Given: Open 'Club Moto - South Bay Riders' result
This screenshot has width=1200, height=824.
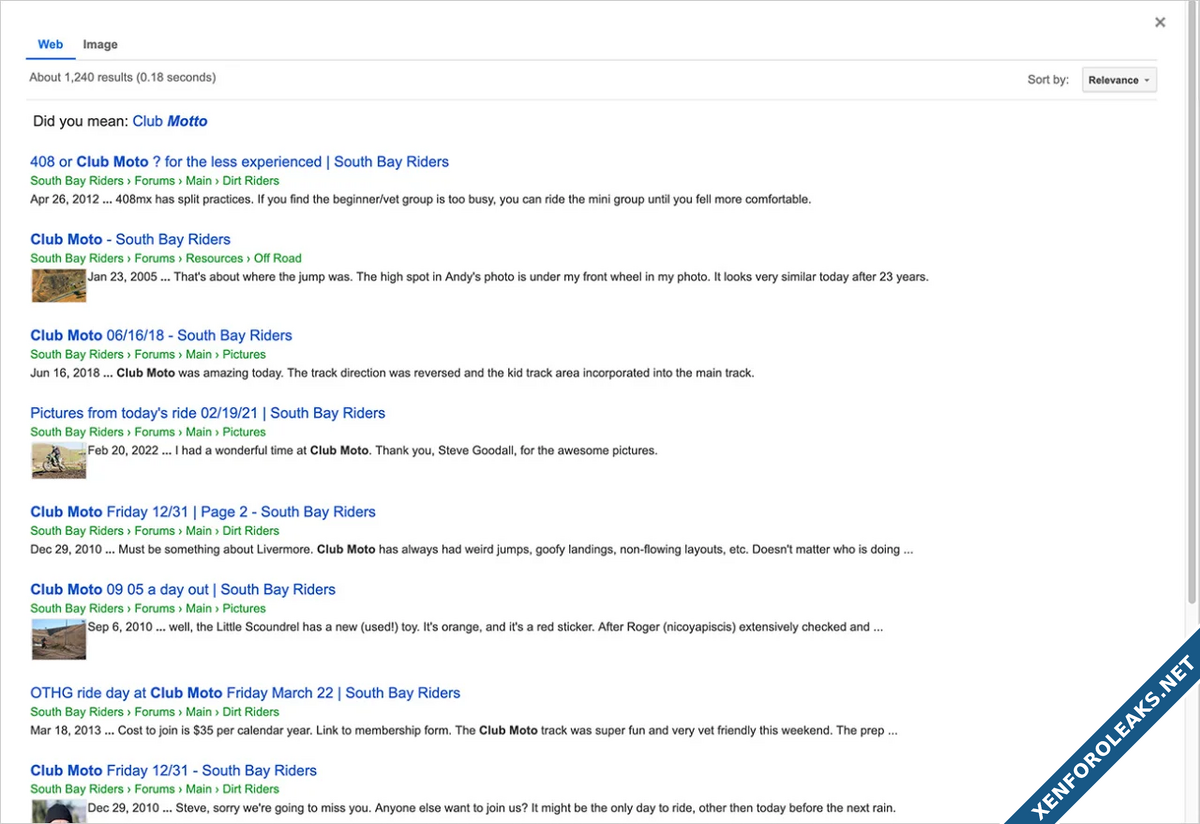Looking at the screenshot, I should pyautogui.click(x=130, y=239).
